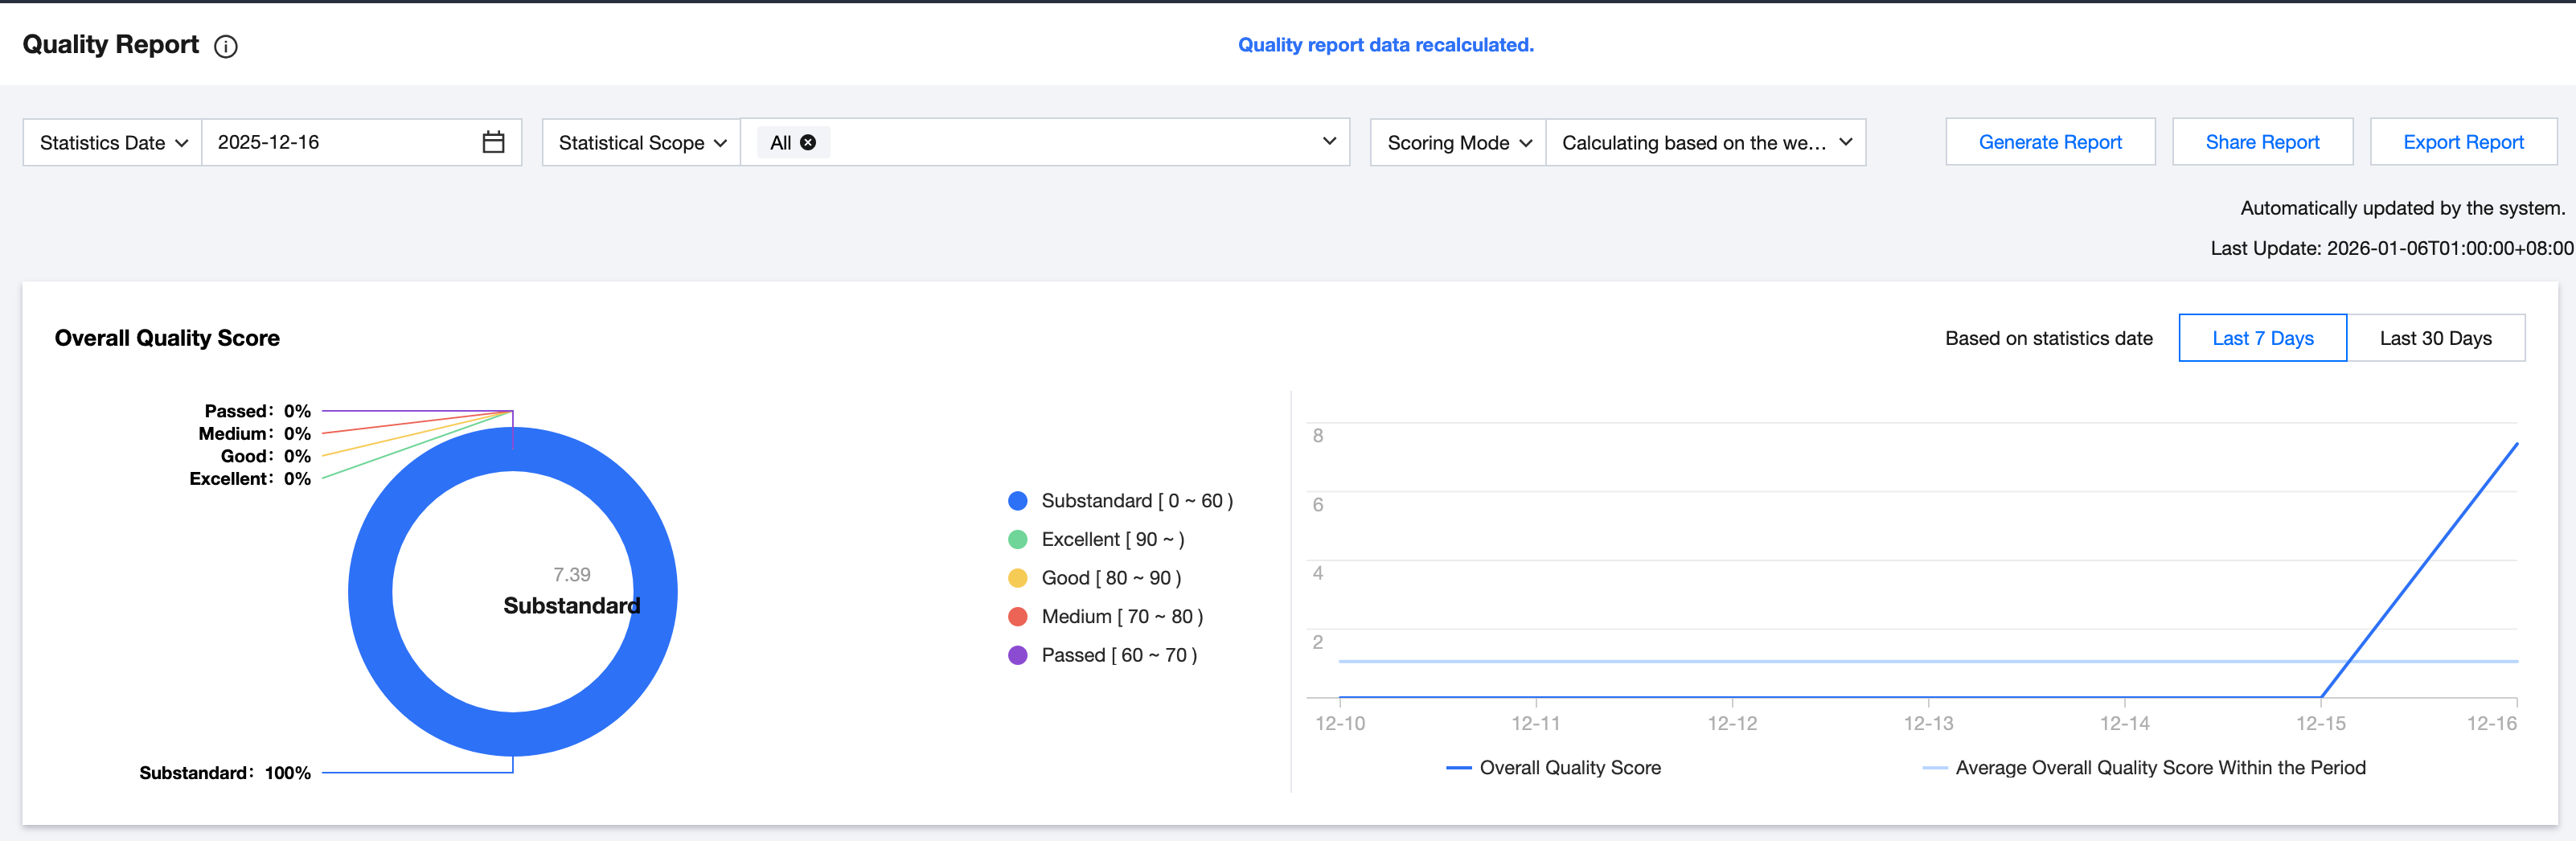
Task: Toggle Overall Quality Score line legend
Action: pyautogui.click(x=1553, y=768)
